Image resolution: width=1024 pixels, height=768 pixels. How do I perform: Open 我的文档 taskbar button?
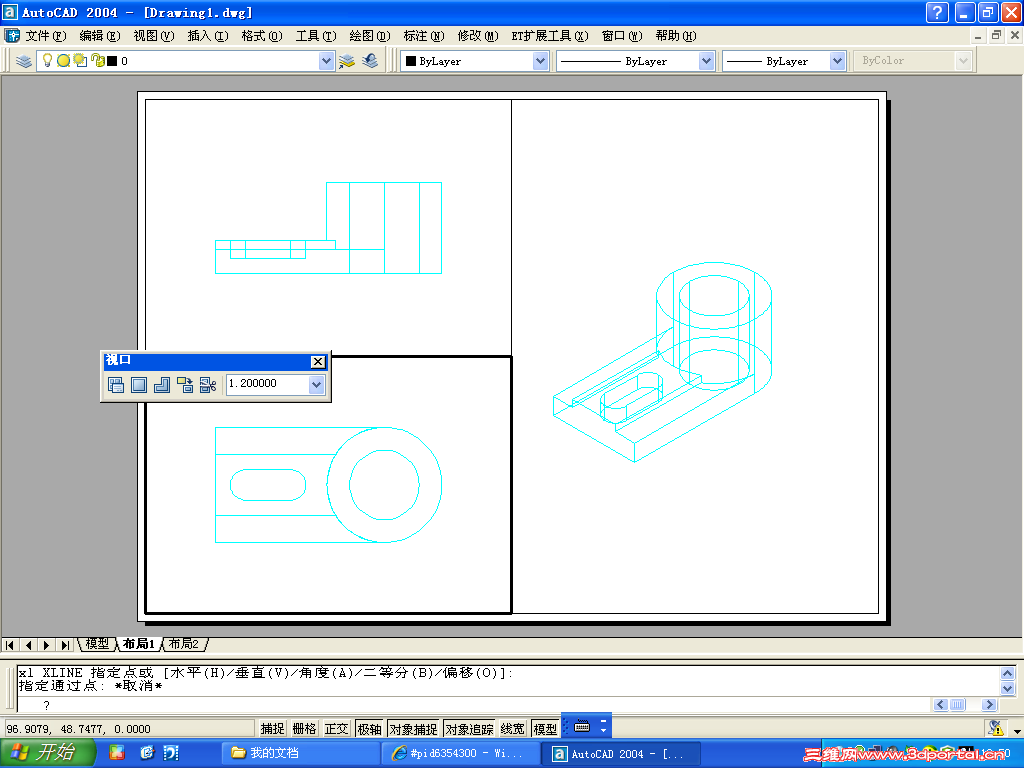299,754
